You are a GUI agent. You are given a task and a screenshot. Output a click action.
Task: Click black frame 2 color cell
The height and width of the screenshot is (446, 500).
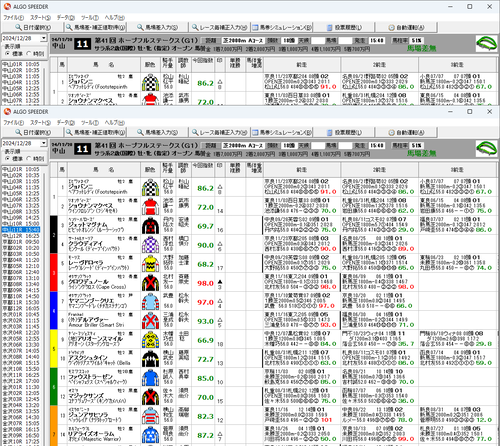point(54,235)
